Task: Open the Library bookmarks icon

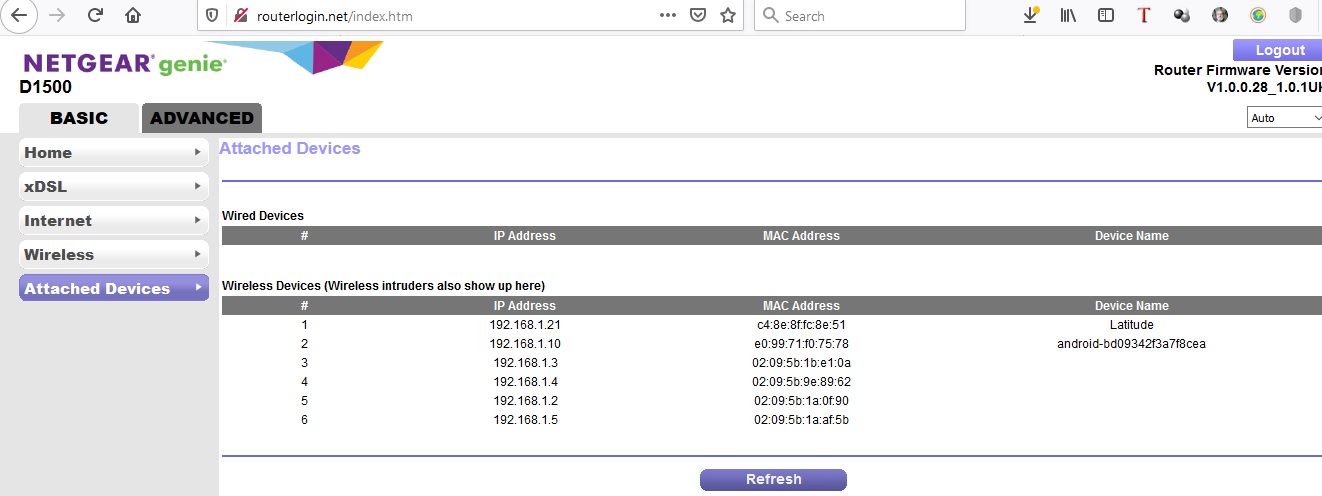Action: 1068,15
